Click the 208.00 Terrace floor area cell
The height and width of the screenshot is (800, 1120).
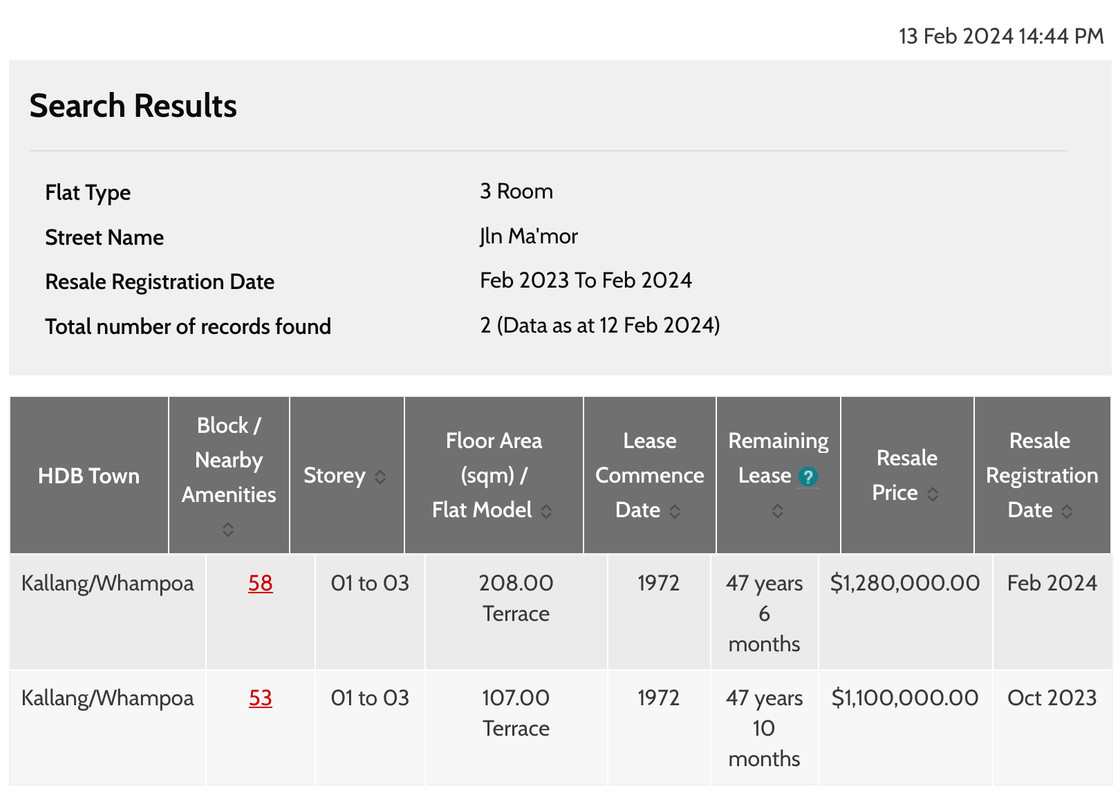(516, 598)
